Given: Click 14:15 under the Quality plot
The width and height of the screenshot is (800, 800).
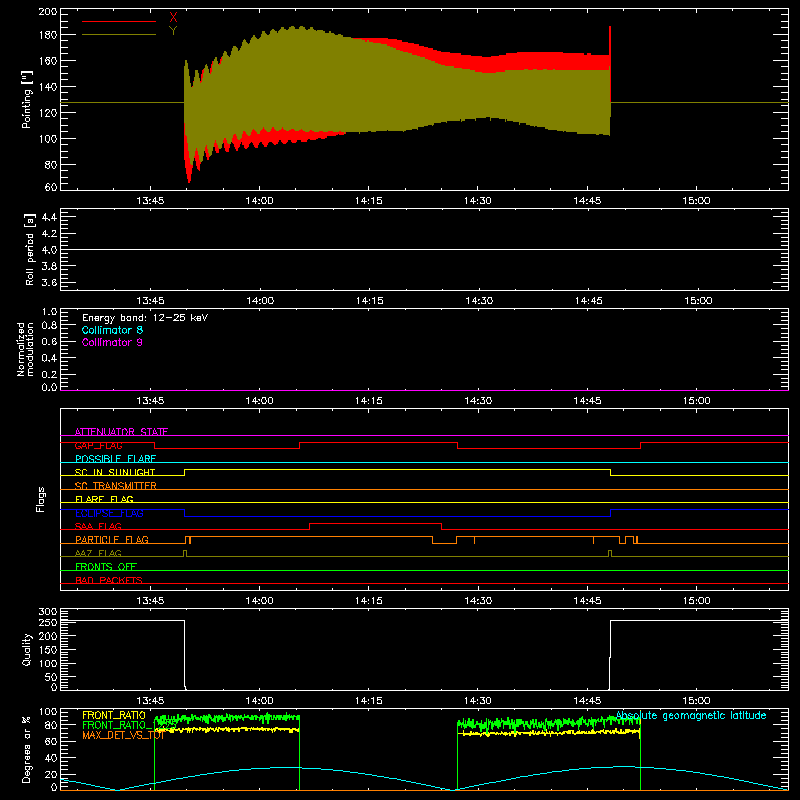Looking at the screenshot, I should tap(368, 701).
